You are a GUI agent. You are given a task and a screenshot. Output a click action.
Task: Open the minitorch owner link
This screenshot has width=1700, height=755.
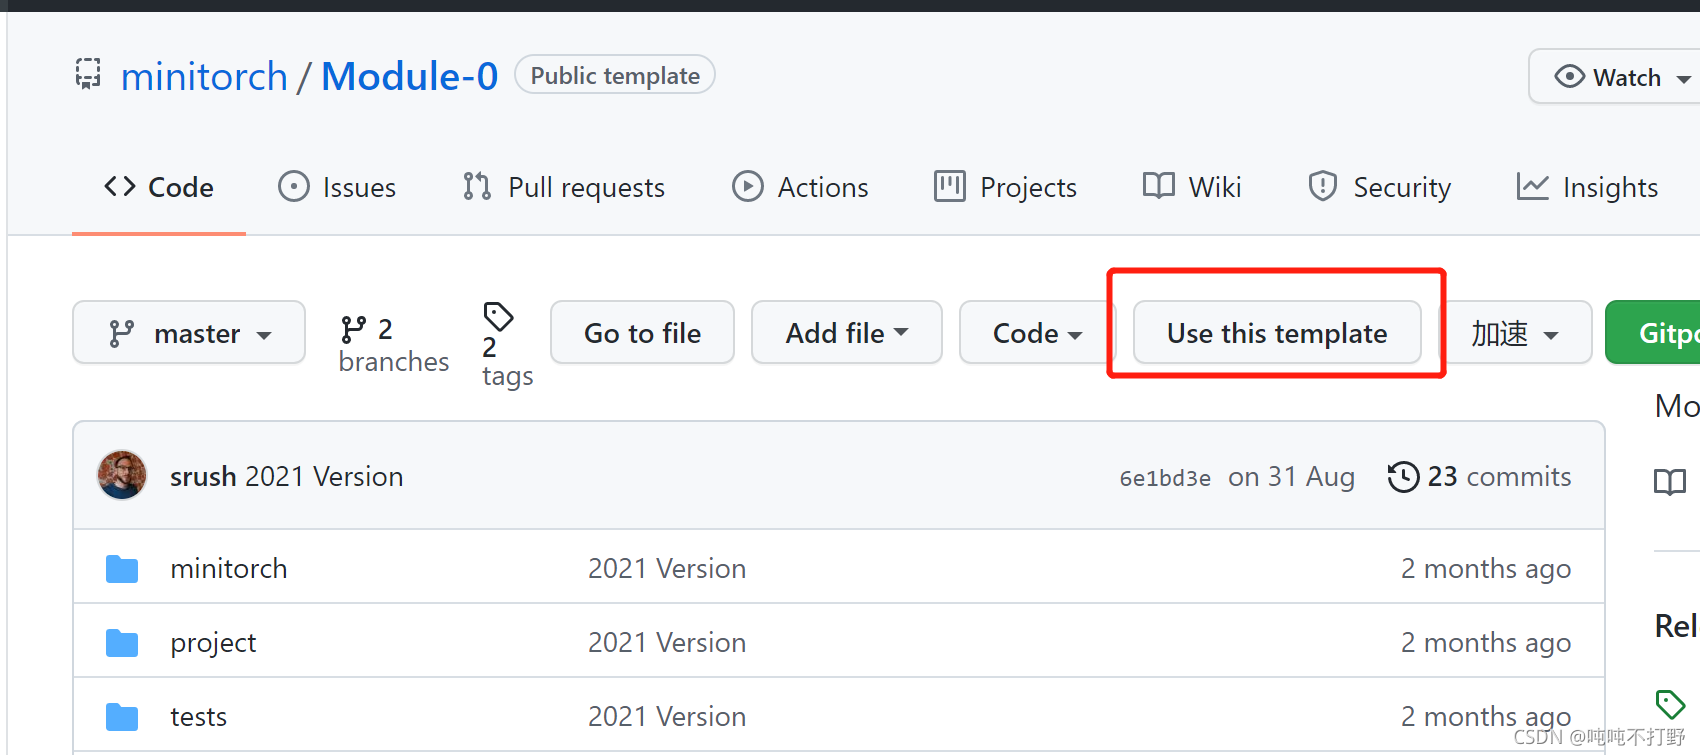coord(204,76)
